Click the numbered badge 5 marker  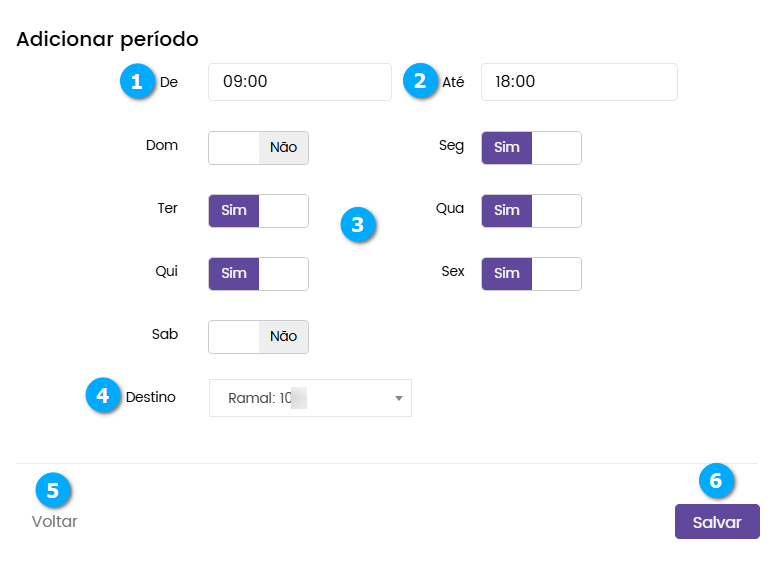pos(53,490)
